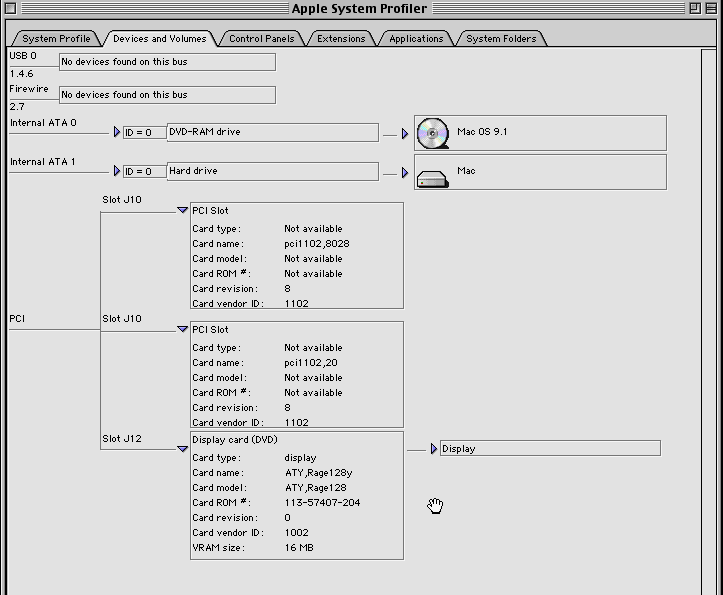This screenshot has height=595, width=723.
Task: Click the Apple System Profiler title bar
Action: click(359, 8)
